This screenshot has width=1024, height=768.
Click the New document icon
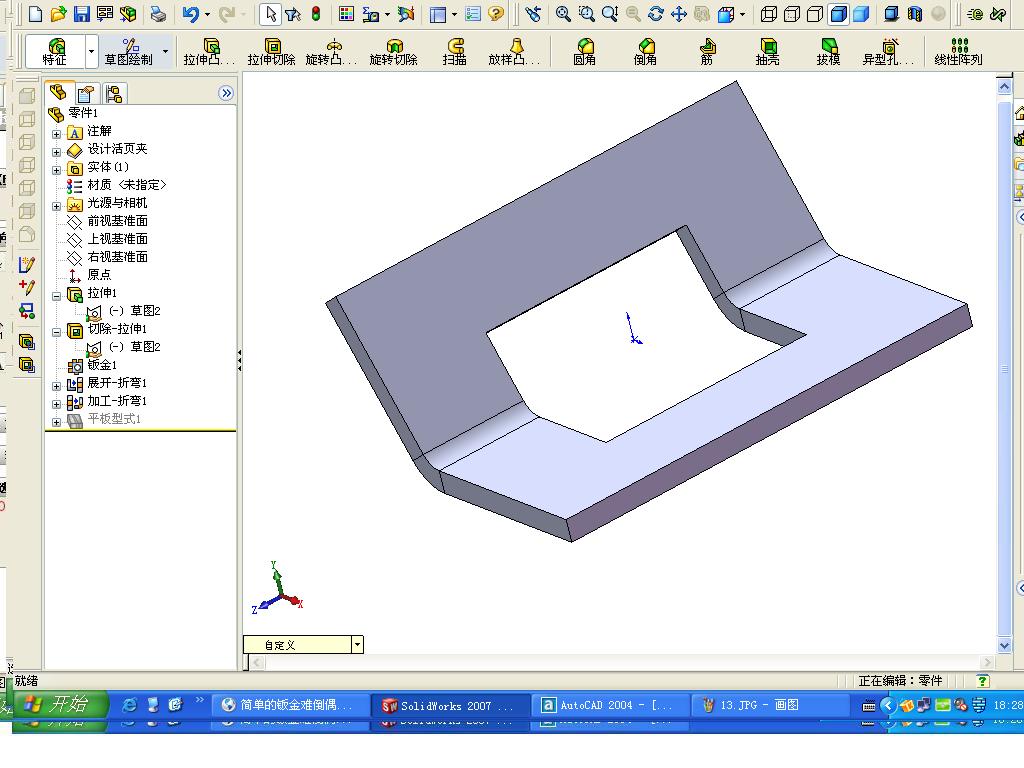35,14
